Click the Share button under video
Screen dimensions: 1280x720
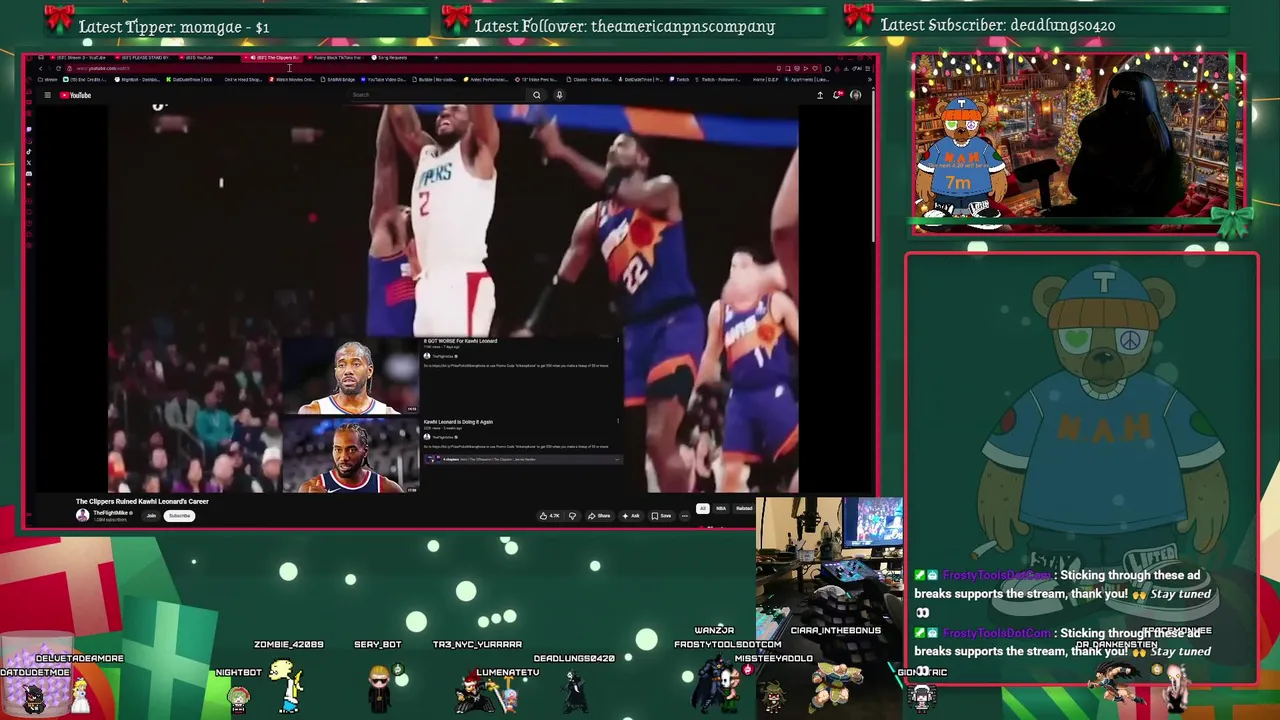(598, 516)
